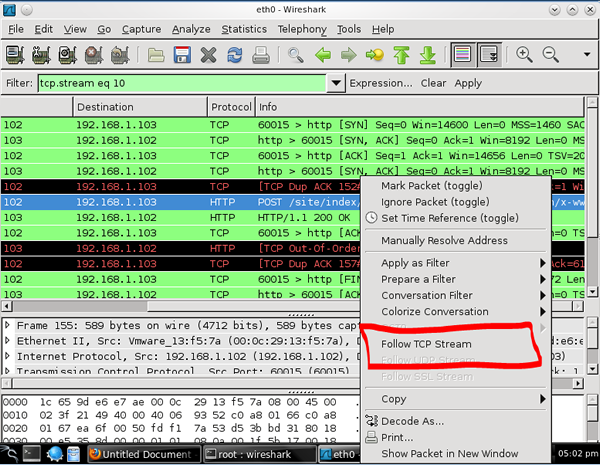Toggle auto scroll in live capture
Viewport: 600px width, 465px height.
[489, 55]
